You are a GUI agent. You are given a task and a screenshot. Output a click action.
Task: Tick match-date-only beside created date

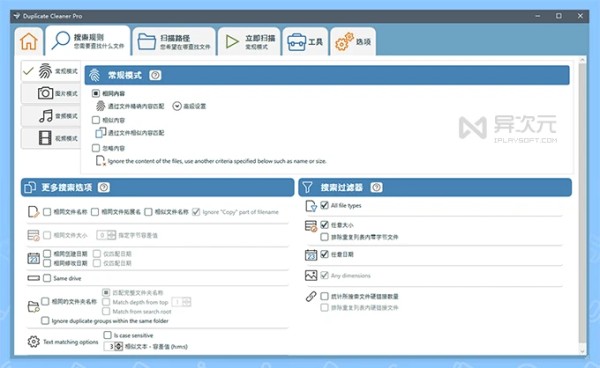point(97,254)
